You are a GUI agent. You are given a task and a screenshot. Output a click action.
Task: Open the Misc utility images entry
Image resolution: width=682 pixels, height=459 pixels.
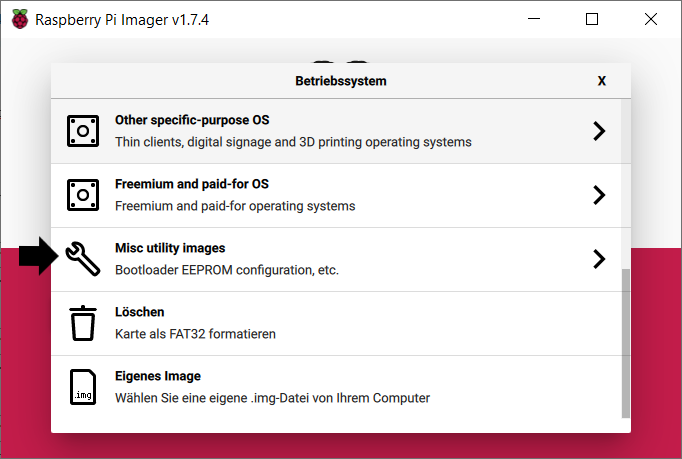tap(336, 259)
